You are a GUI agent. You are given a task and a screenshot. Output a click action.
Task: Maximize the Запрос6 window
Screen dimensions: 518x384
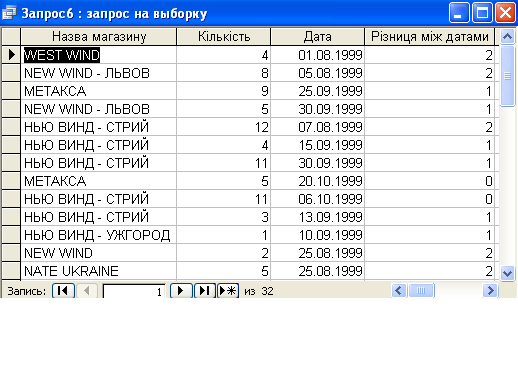click(x=482, y=13)
